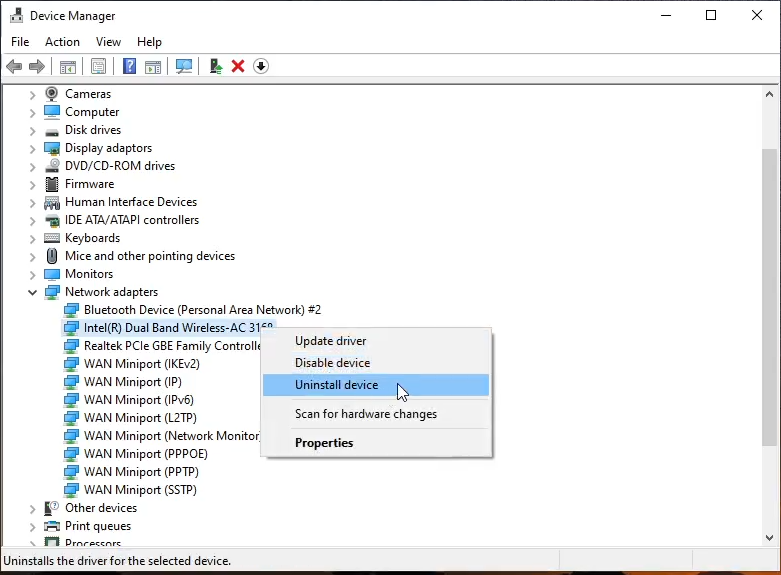Click the Display adaptors category icon
Image resolution: width=781 pixels, height=575 pixels.
click(52, 148)
